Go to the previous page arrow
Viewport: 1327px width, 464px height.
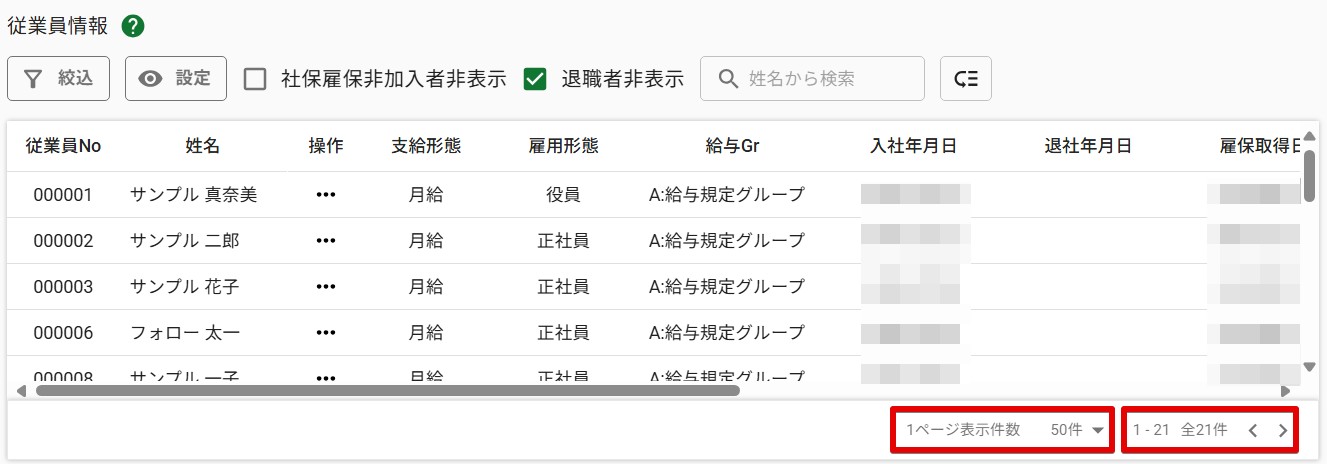1252,431
